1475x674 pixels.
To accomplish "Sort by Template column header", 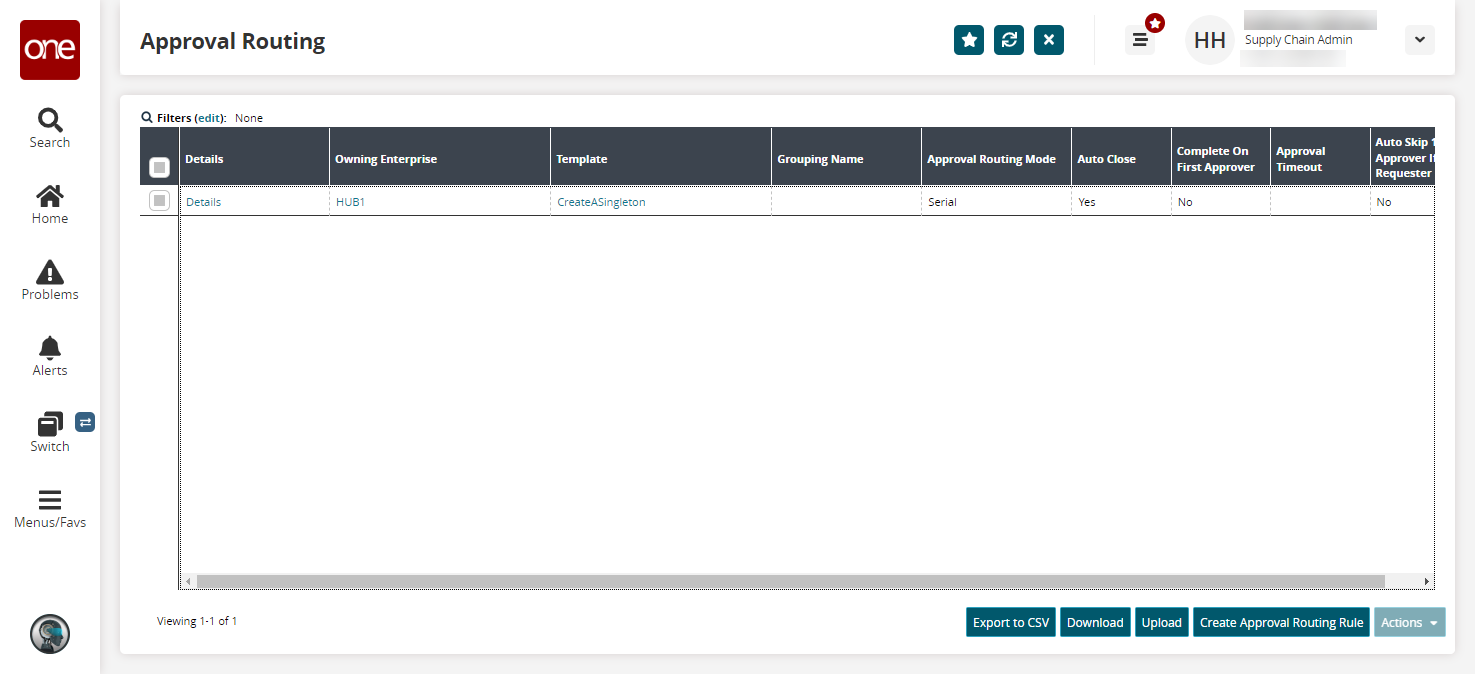I will (x=661, y=157).
